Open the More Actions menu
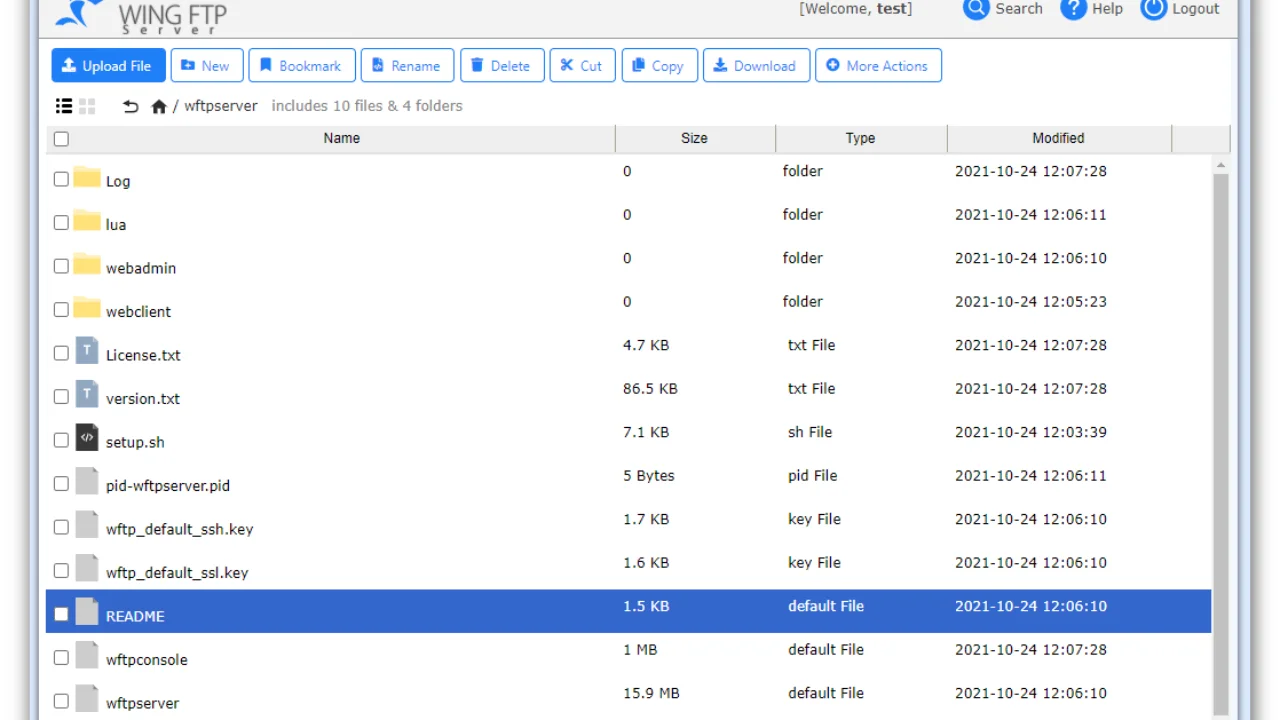1280x720 pixels. pyautogui.click(x=878, y=65)
